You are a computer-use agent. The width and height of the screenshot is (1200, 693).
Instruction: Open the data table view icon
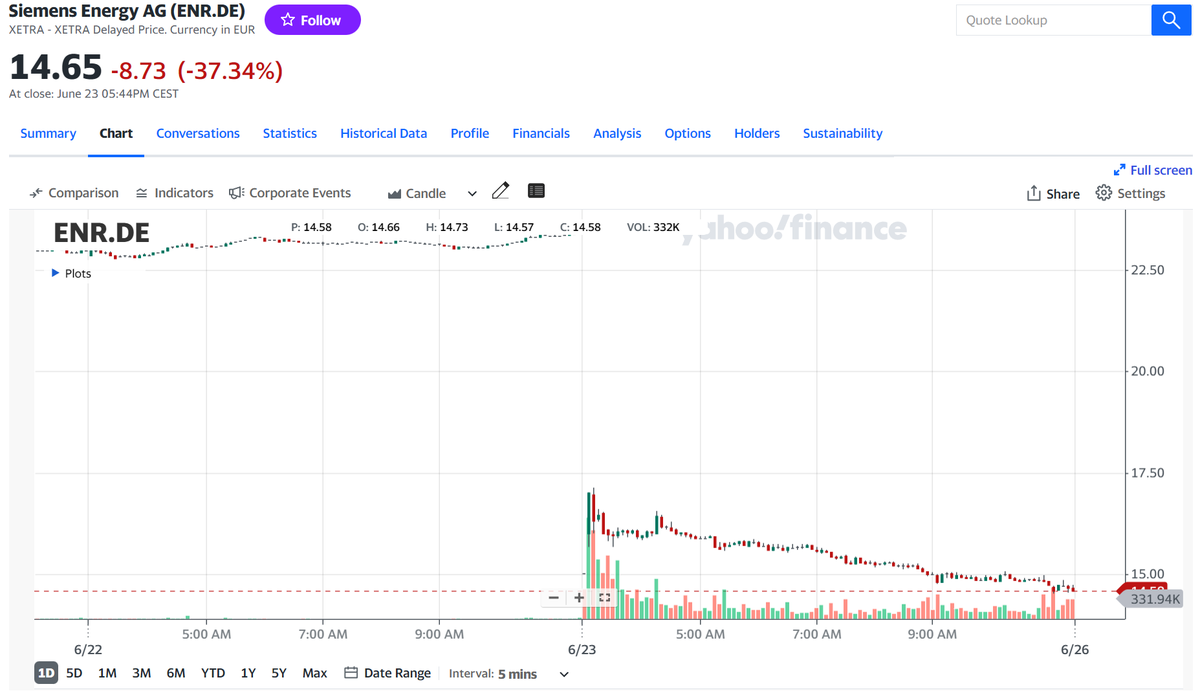tap(536, 191)
